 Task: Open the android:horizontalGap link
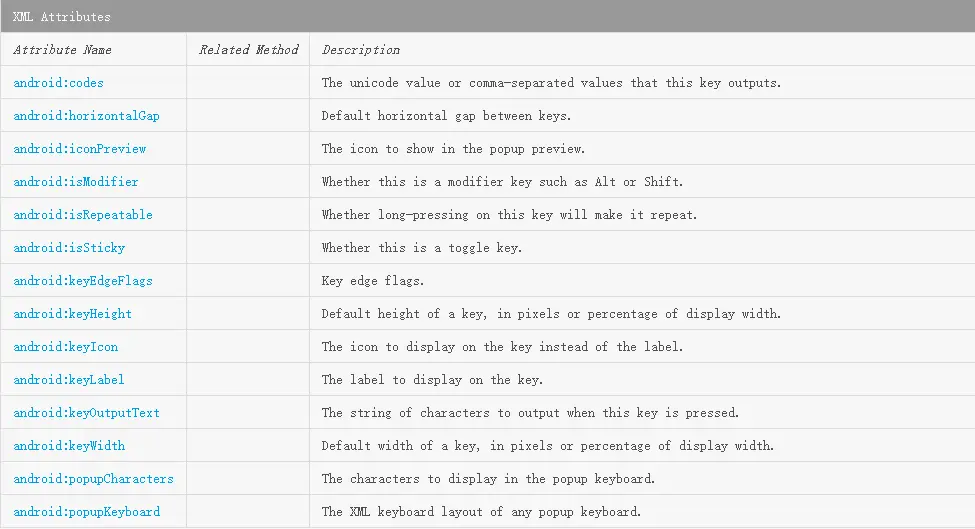[86, 116]
